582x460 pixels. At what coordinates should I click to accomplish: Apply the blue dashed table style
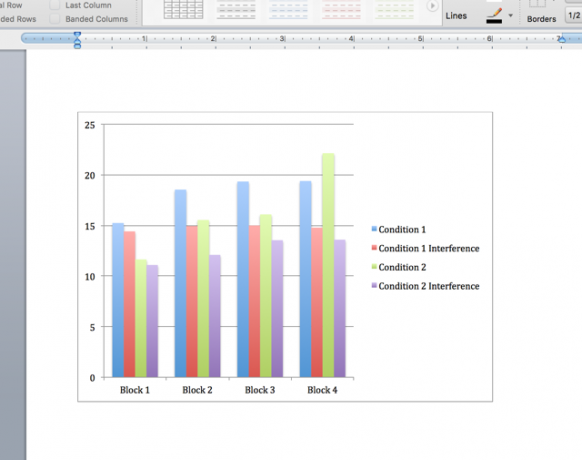click(289, 9)
